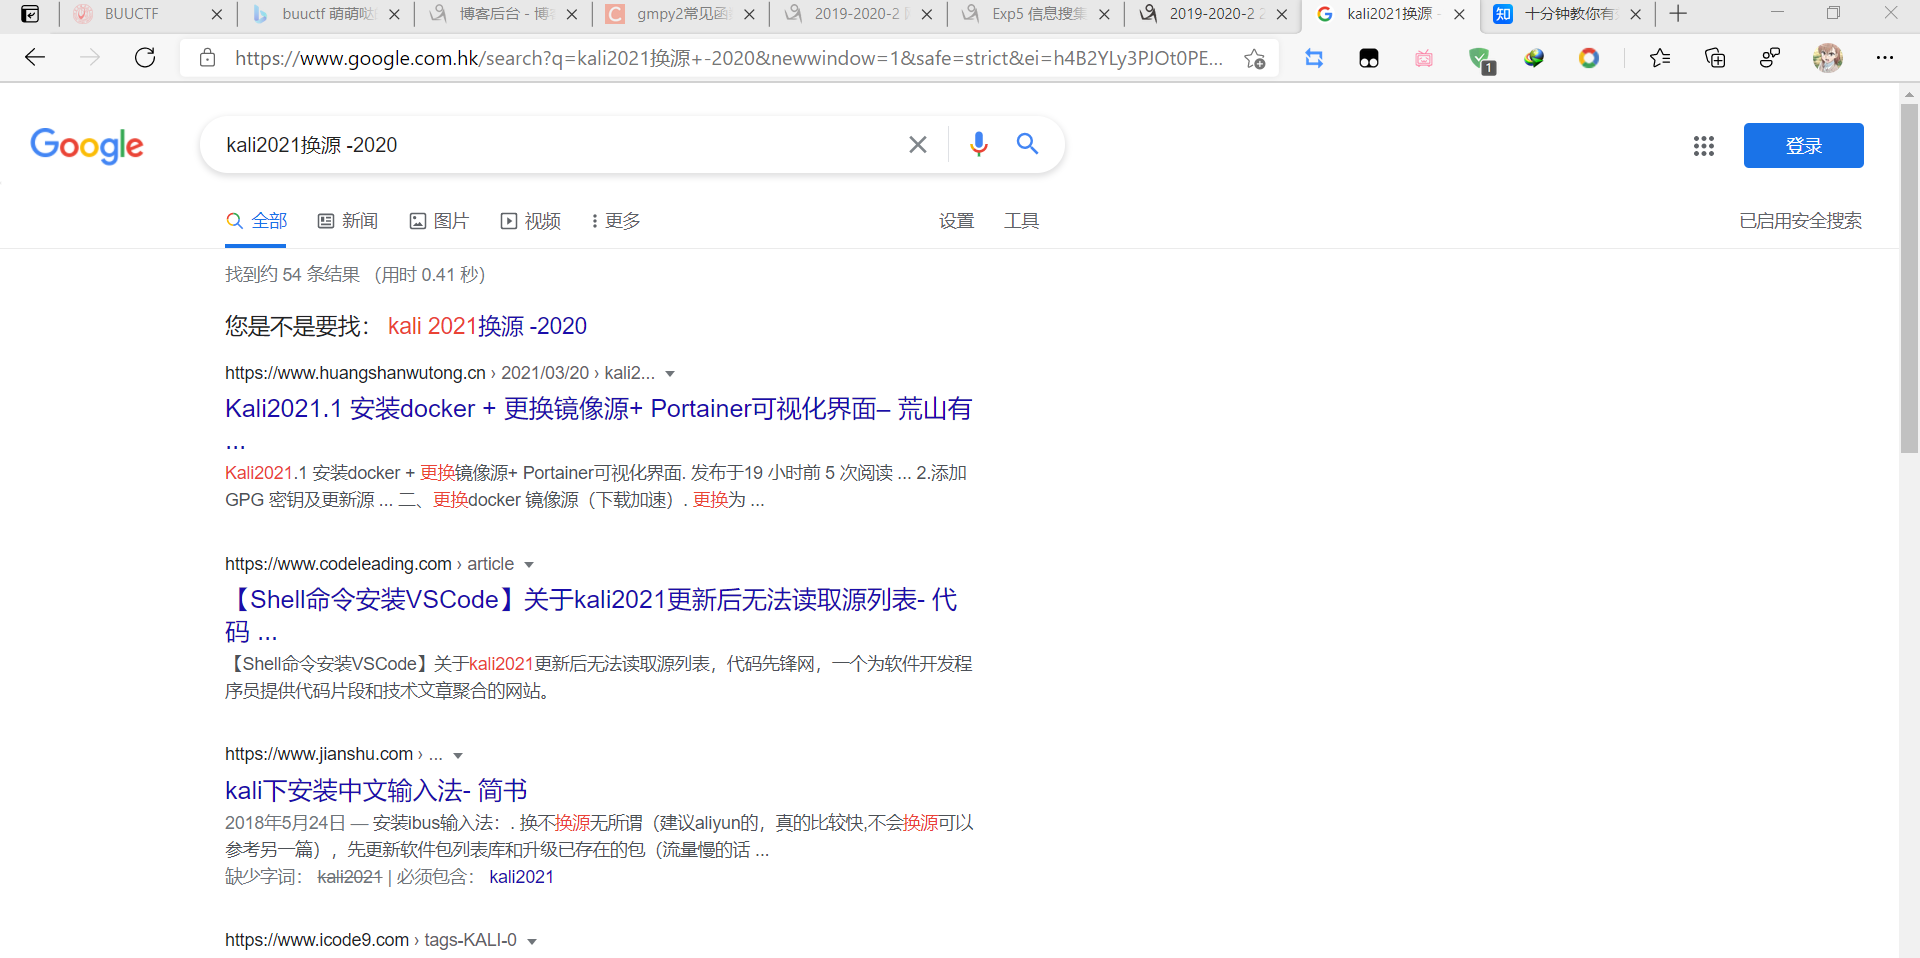The height and width of the screenshot is (958, 1920).
Task: Open the Collections icon
Action: (1715, 58)
